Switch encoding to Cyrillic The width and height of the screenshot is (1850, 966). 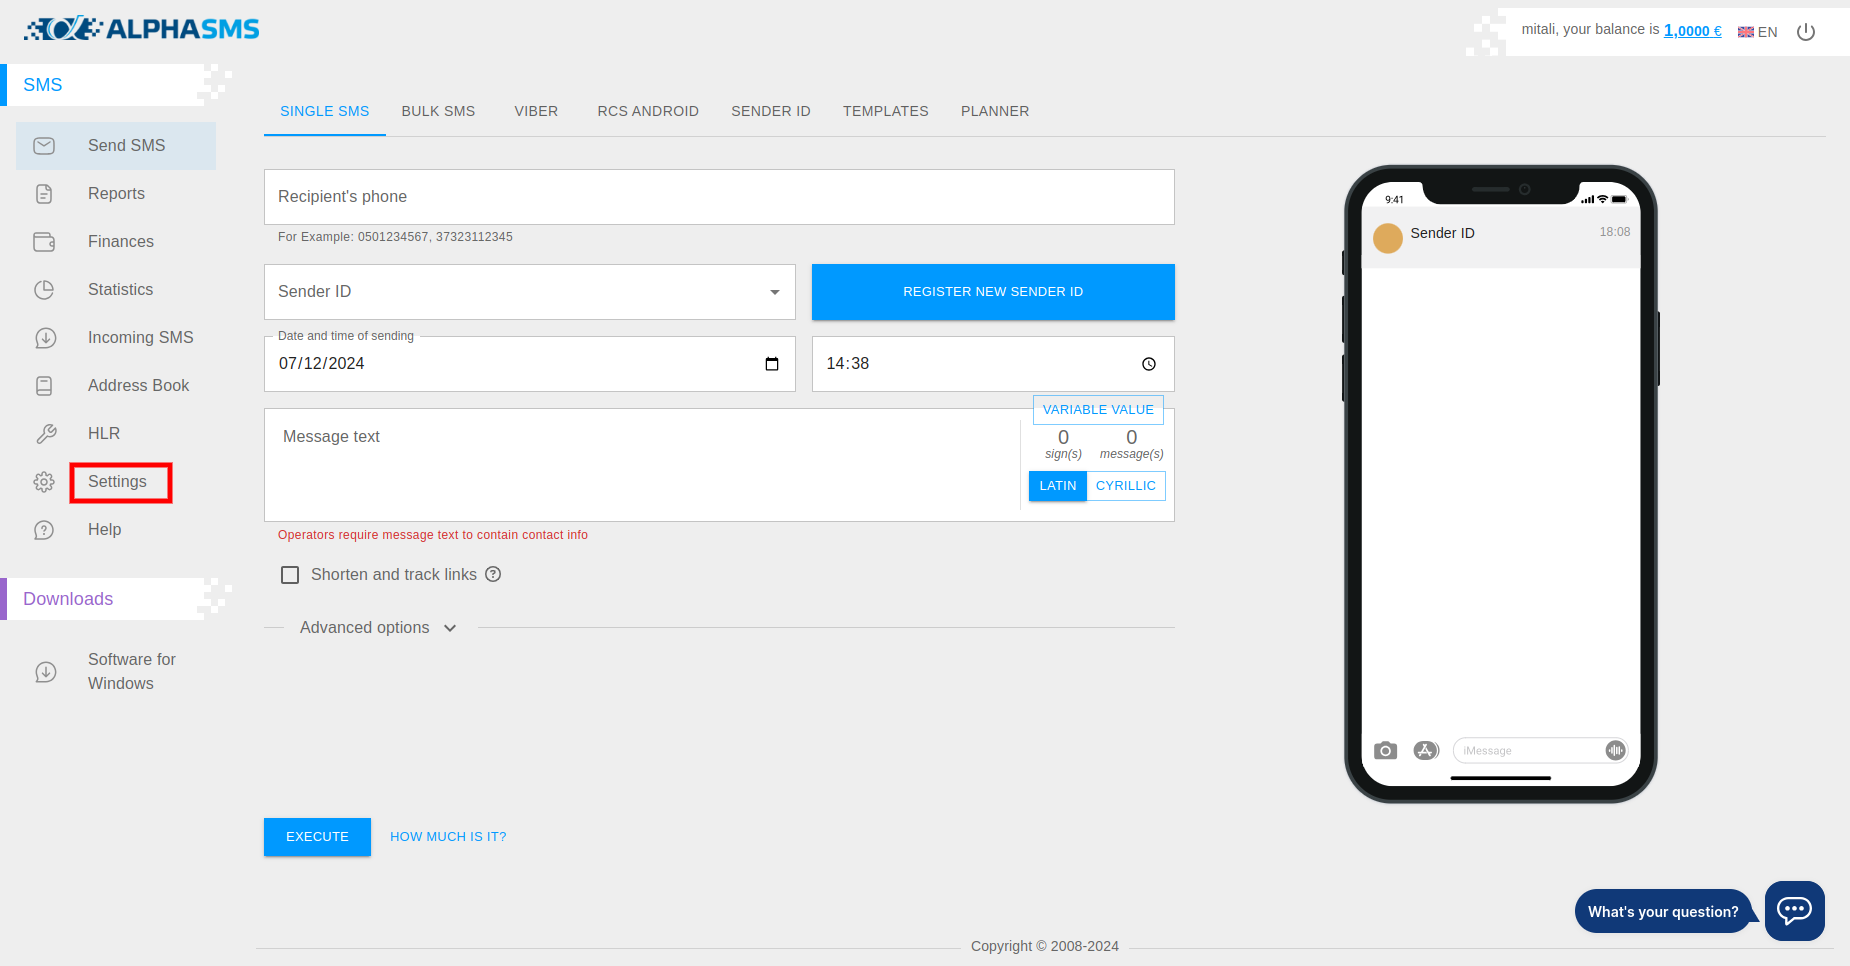pos(1125,486)
